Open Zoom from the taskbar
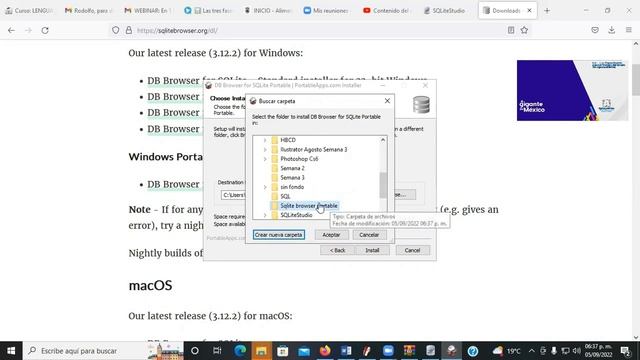Image resolution: width=640 pixels, height=360 pixels. pos(388,351)
